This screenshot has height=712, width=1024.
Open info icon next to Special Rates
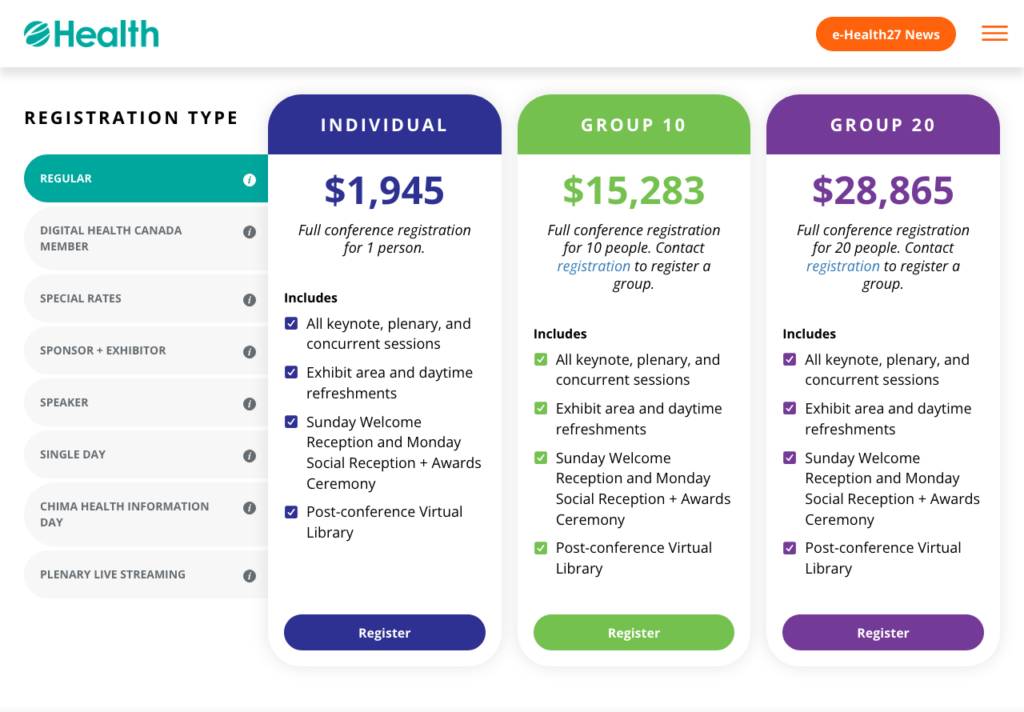[249, 300]
